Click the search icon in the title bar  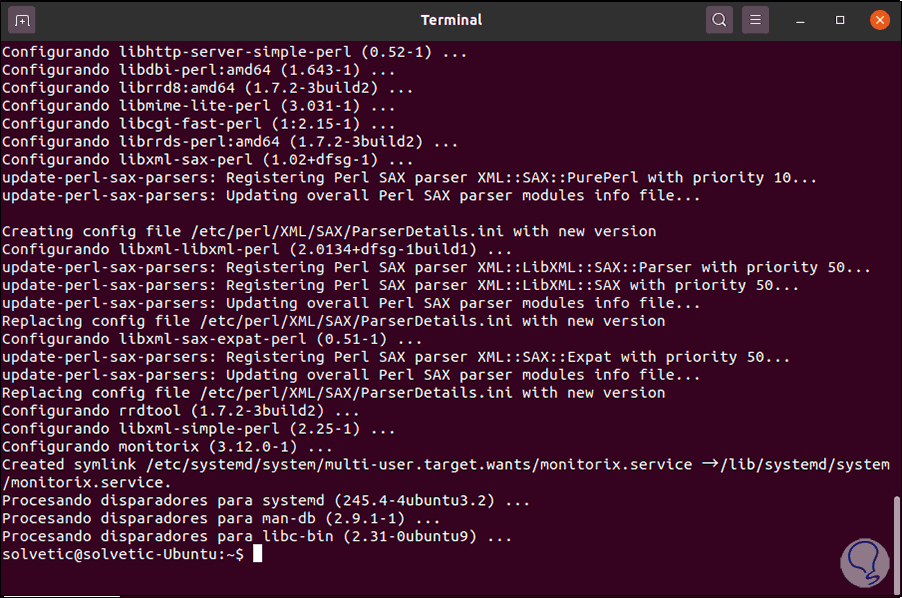[x=719, y=20]
